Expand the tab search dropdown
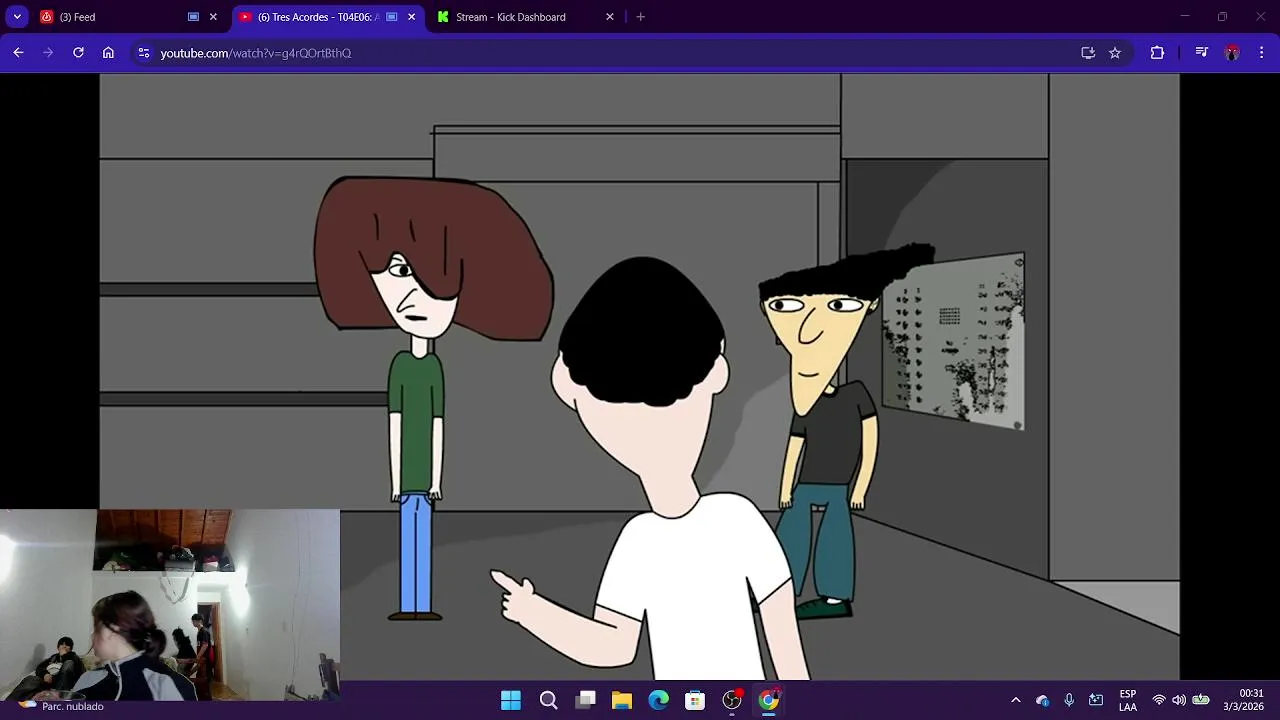Viewport: 1280px width, 720px height. click(x=17, y=17)
